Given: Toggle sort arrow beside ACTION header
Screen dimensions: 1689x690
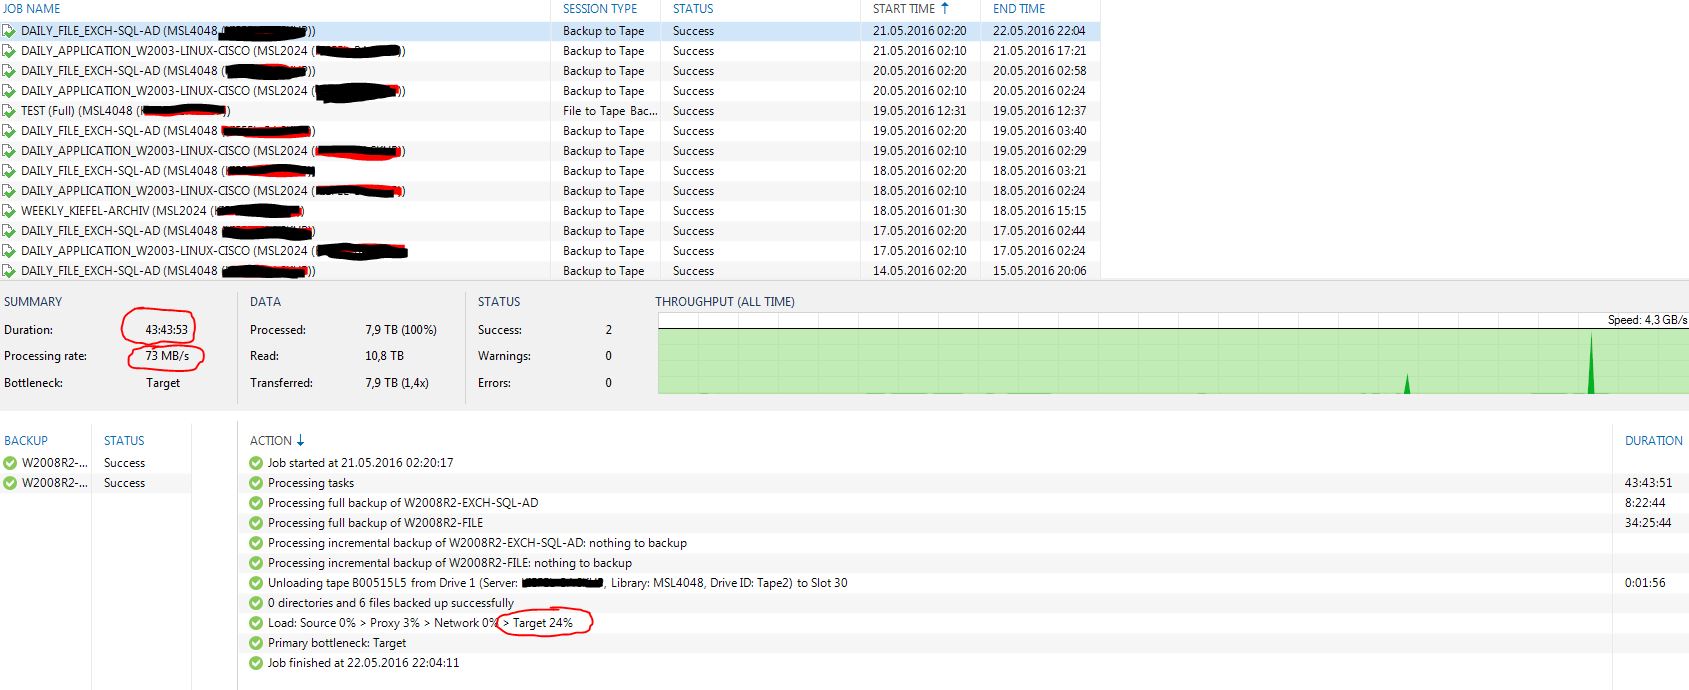Looking at the screenshot, I should coord(300,440).
